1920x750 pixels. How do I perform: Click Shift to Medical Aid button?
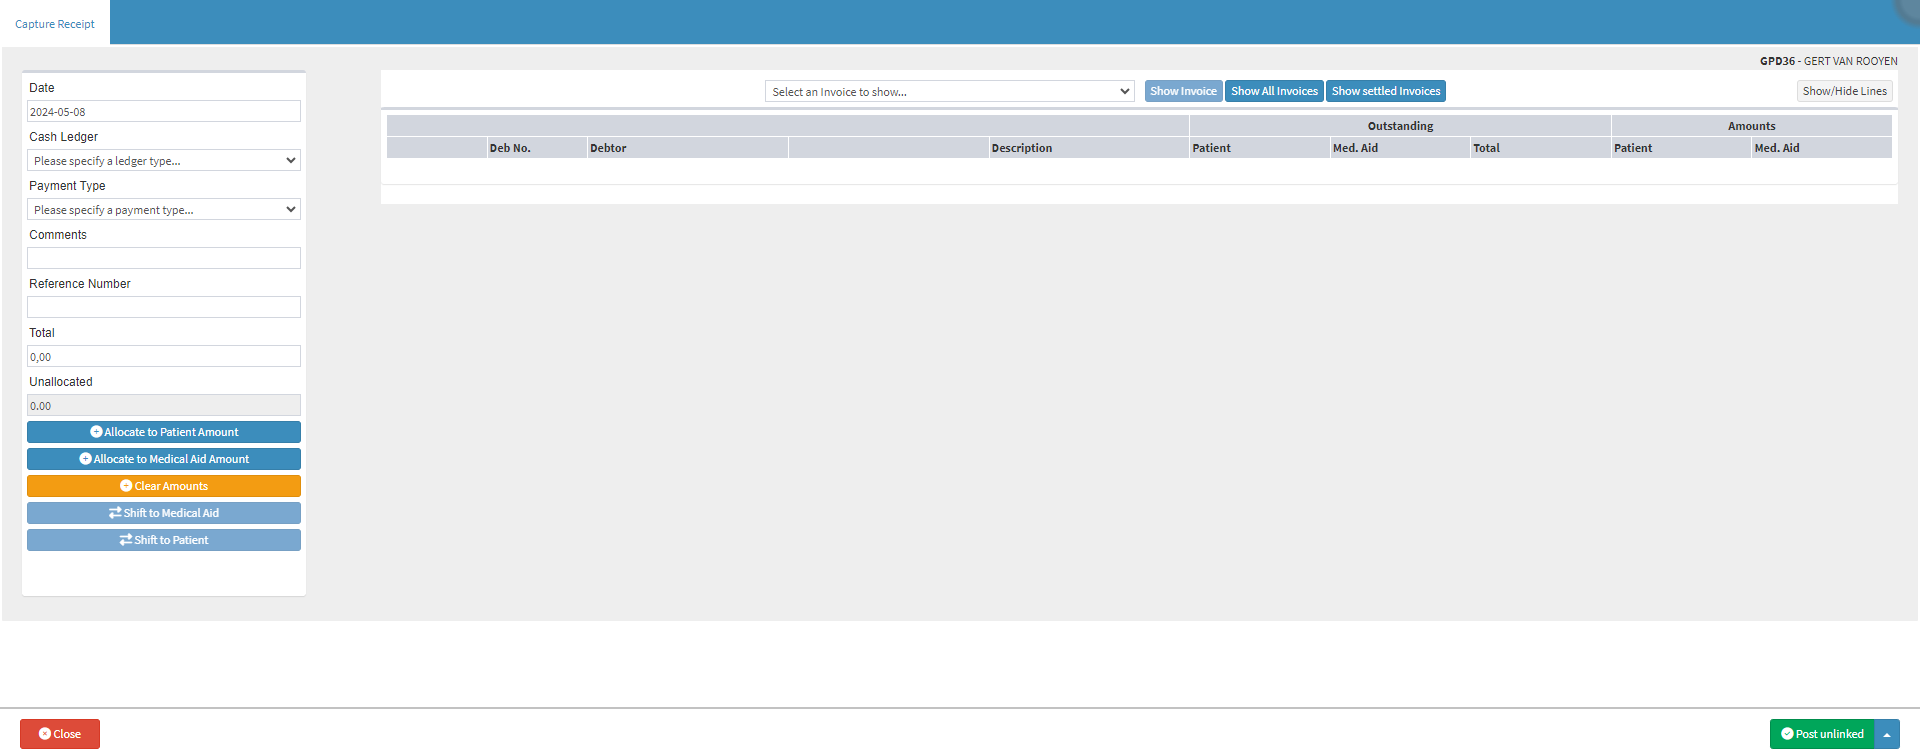point(164,513)
